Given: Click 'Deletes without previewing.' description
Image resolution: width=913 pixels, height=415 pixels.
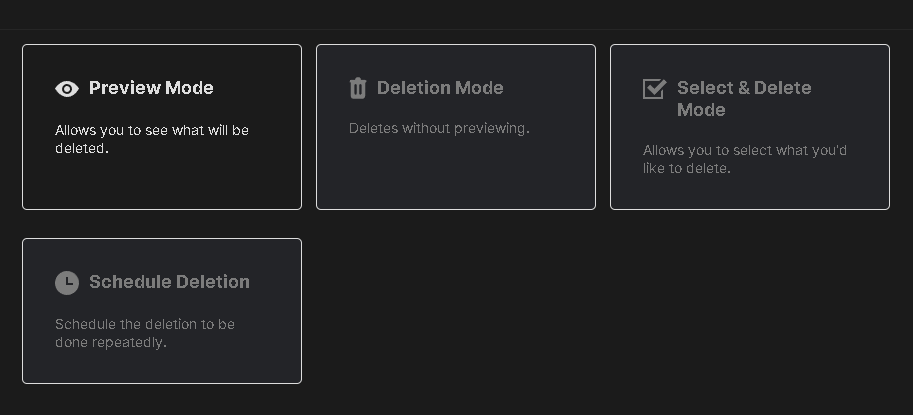Looking at the screenshot, I should click(x=439, y=129).
